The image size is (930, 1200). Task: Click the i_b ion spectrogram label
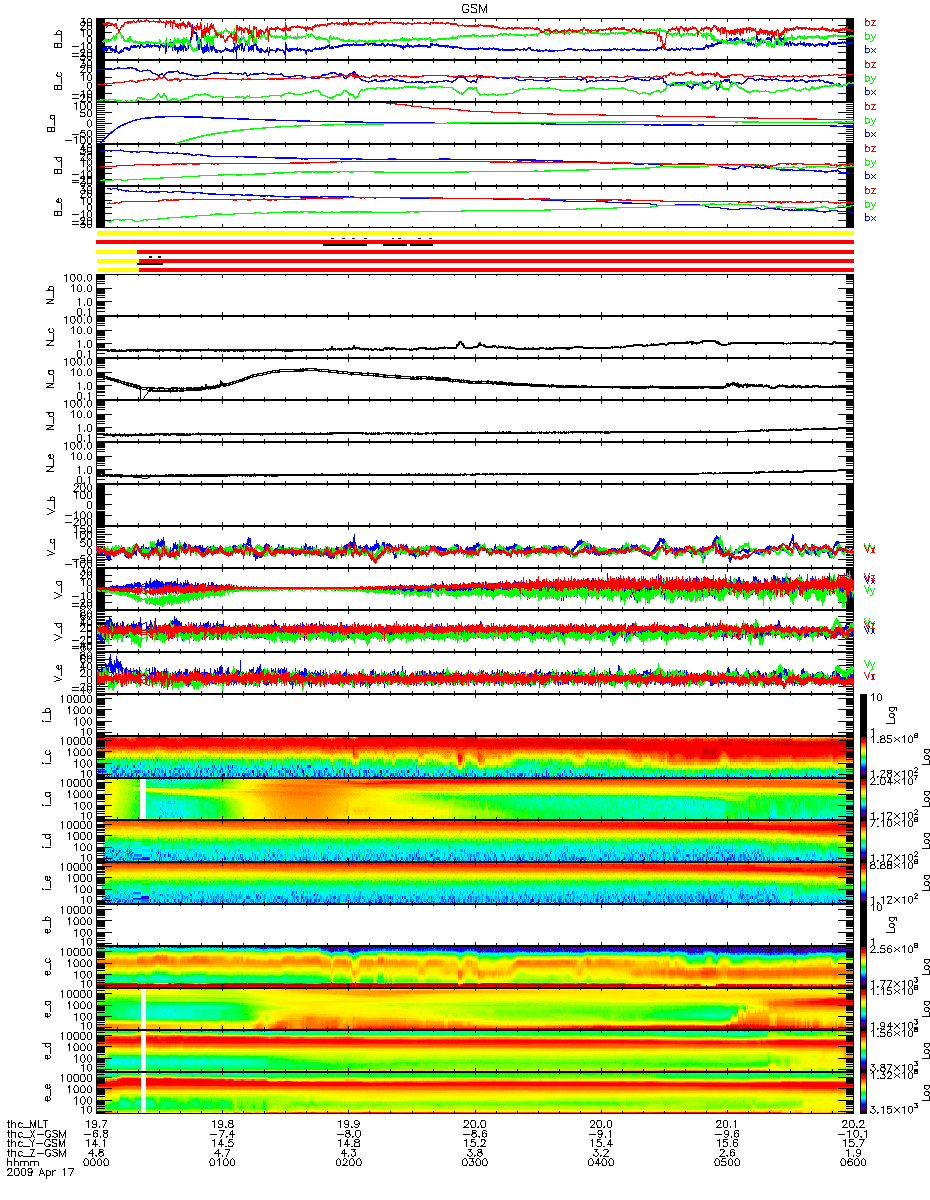(x=46, y=716)
